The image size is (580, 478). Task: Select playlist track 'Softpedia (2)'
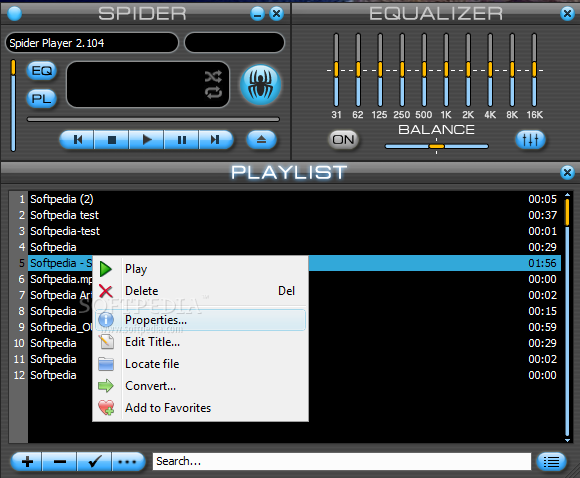294,199
